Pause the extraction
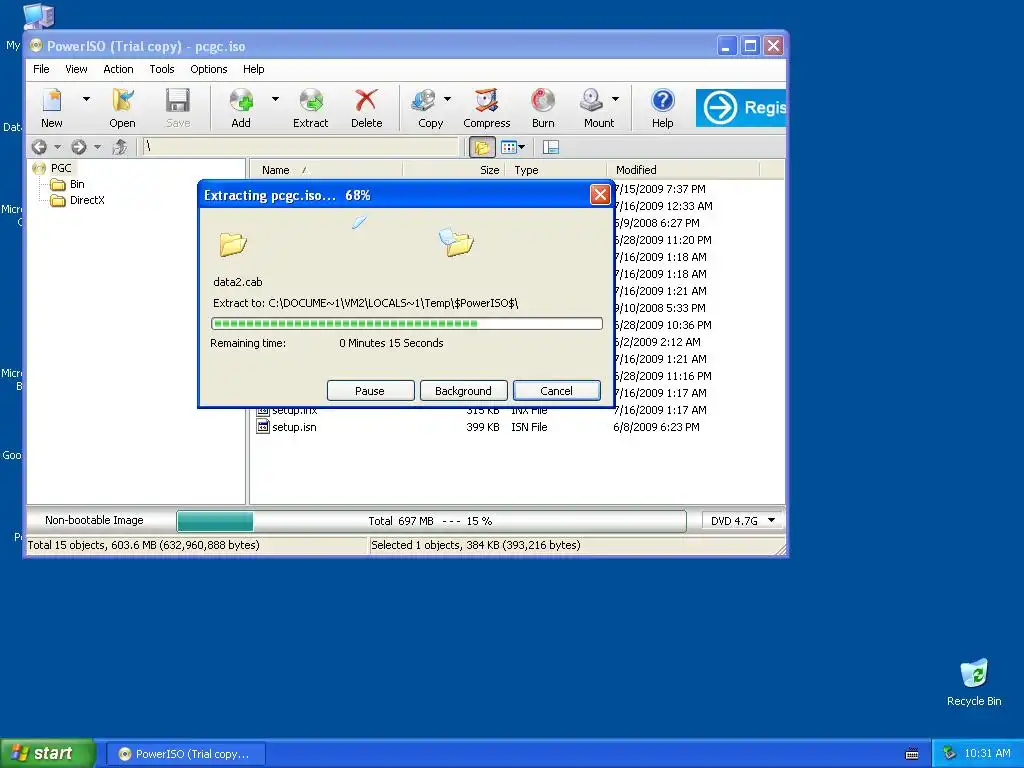The height and width of the screenshot is (768, 1024). (370, 391)
